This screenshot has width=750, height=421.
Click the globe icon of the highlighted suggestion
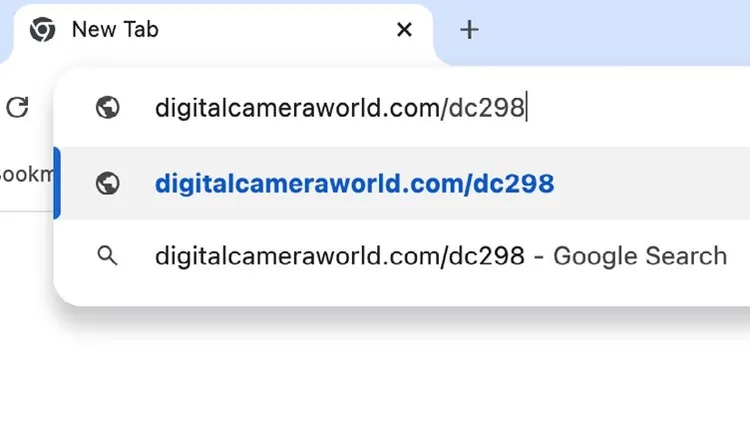pyautogui.click(x=108, y=183)
